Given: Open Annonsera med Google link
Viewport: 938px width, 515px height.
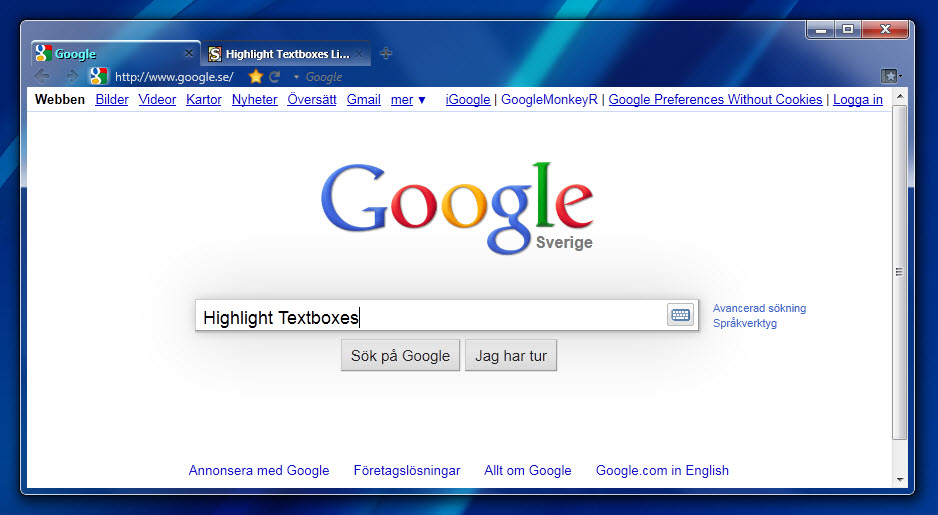Looking at the screenshot, I should pos(259,471).
